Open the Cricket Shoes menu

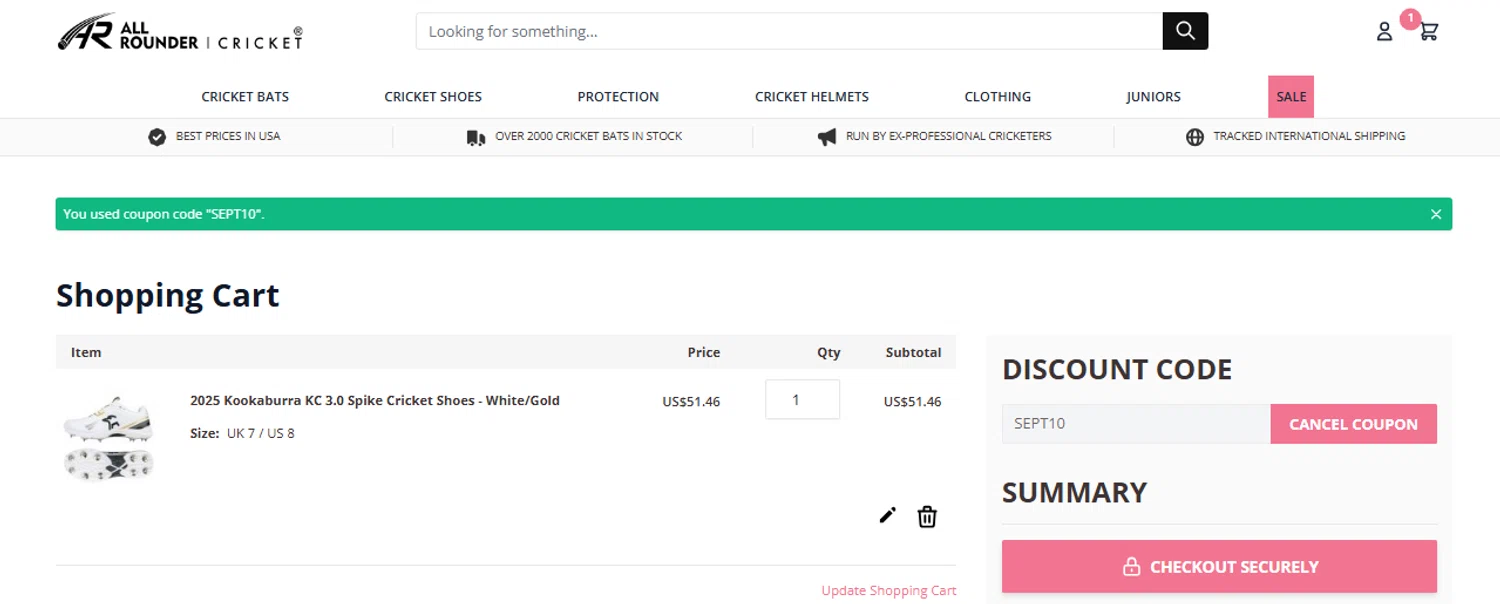click(433, 97)
